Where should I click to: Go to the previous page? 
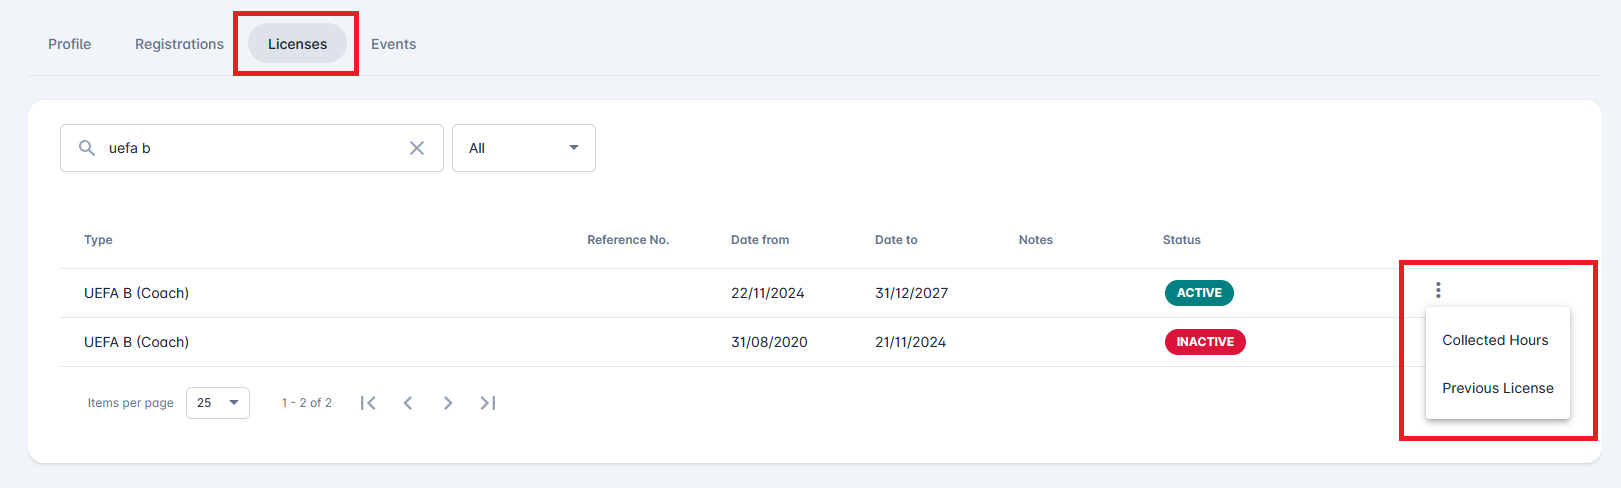[x=408, y=403]
